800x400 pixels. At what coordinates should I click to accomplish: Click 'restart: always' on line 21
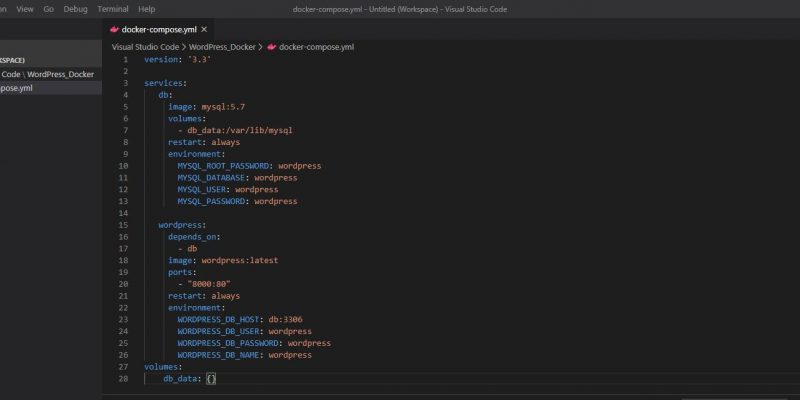(204, 296)
